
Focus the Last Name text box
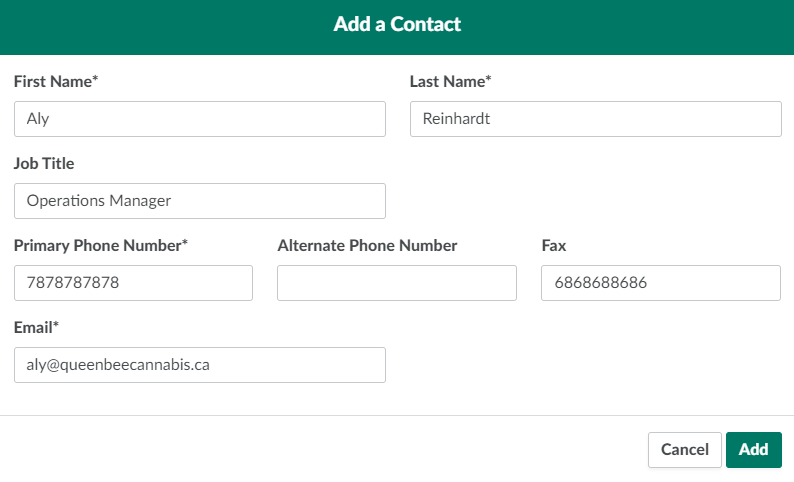596,119
